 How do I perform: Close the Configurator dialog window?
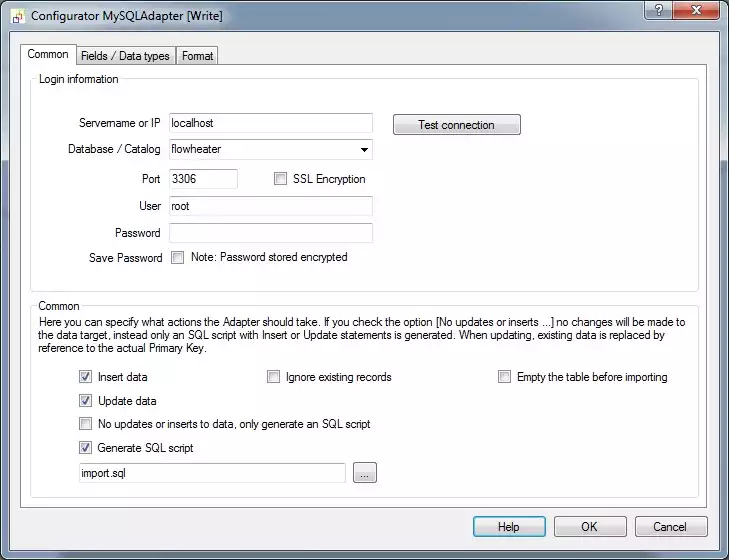[x=696, y=11]
